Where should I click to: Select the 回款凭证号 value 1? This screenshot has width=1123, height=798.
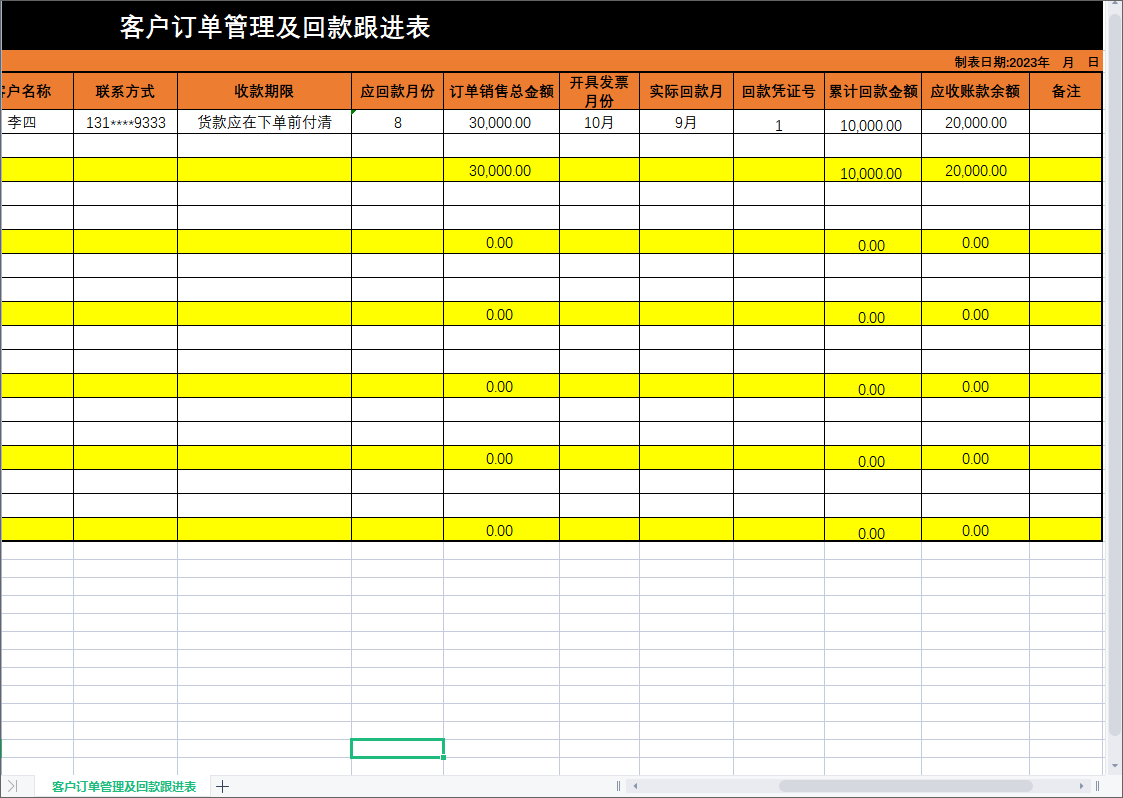[779, 122]
